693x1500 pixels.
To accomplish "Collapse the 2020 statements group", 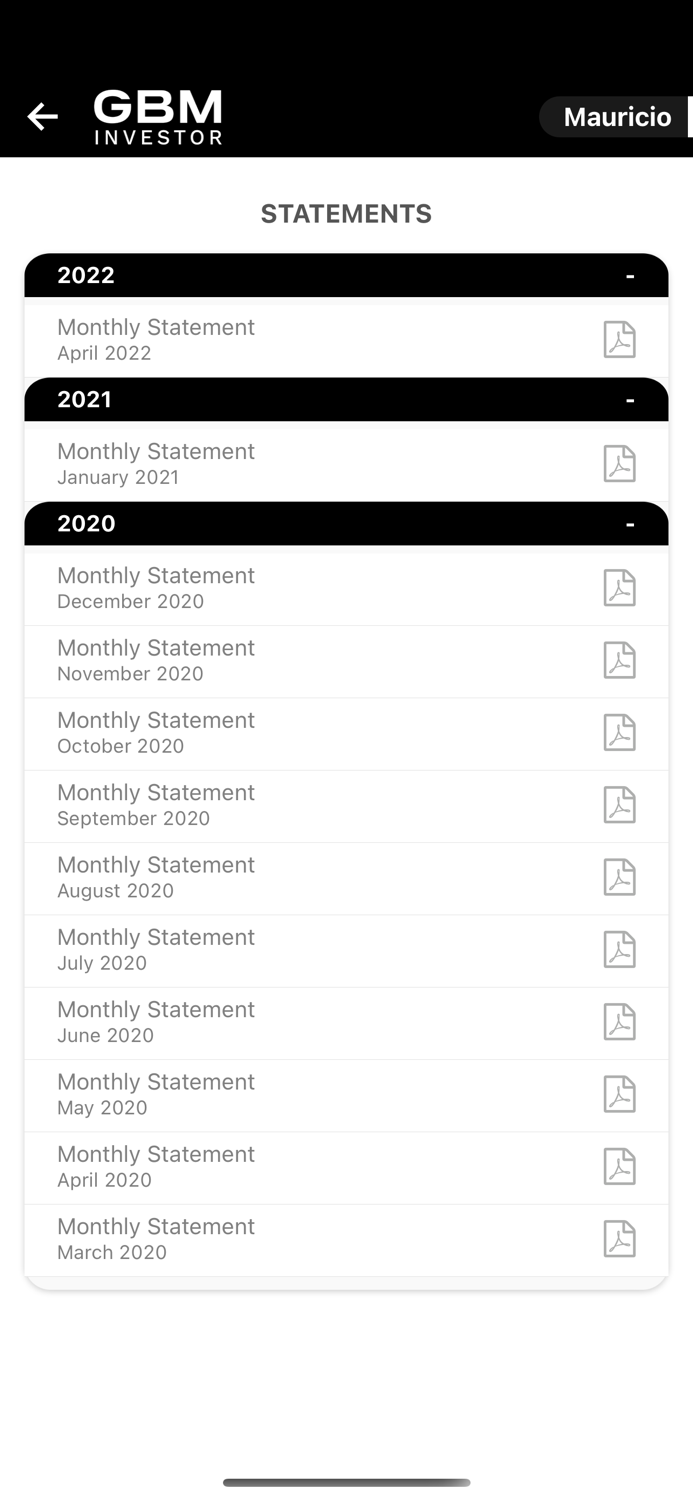I will pyautogui.click(x=630, y=524).
